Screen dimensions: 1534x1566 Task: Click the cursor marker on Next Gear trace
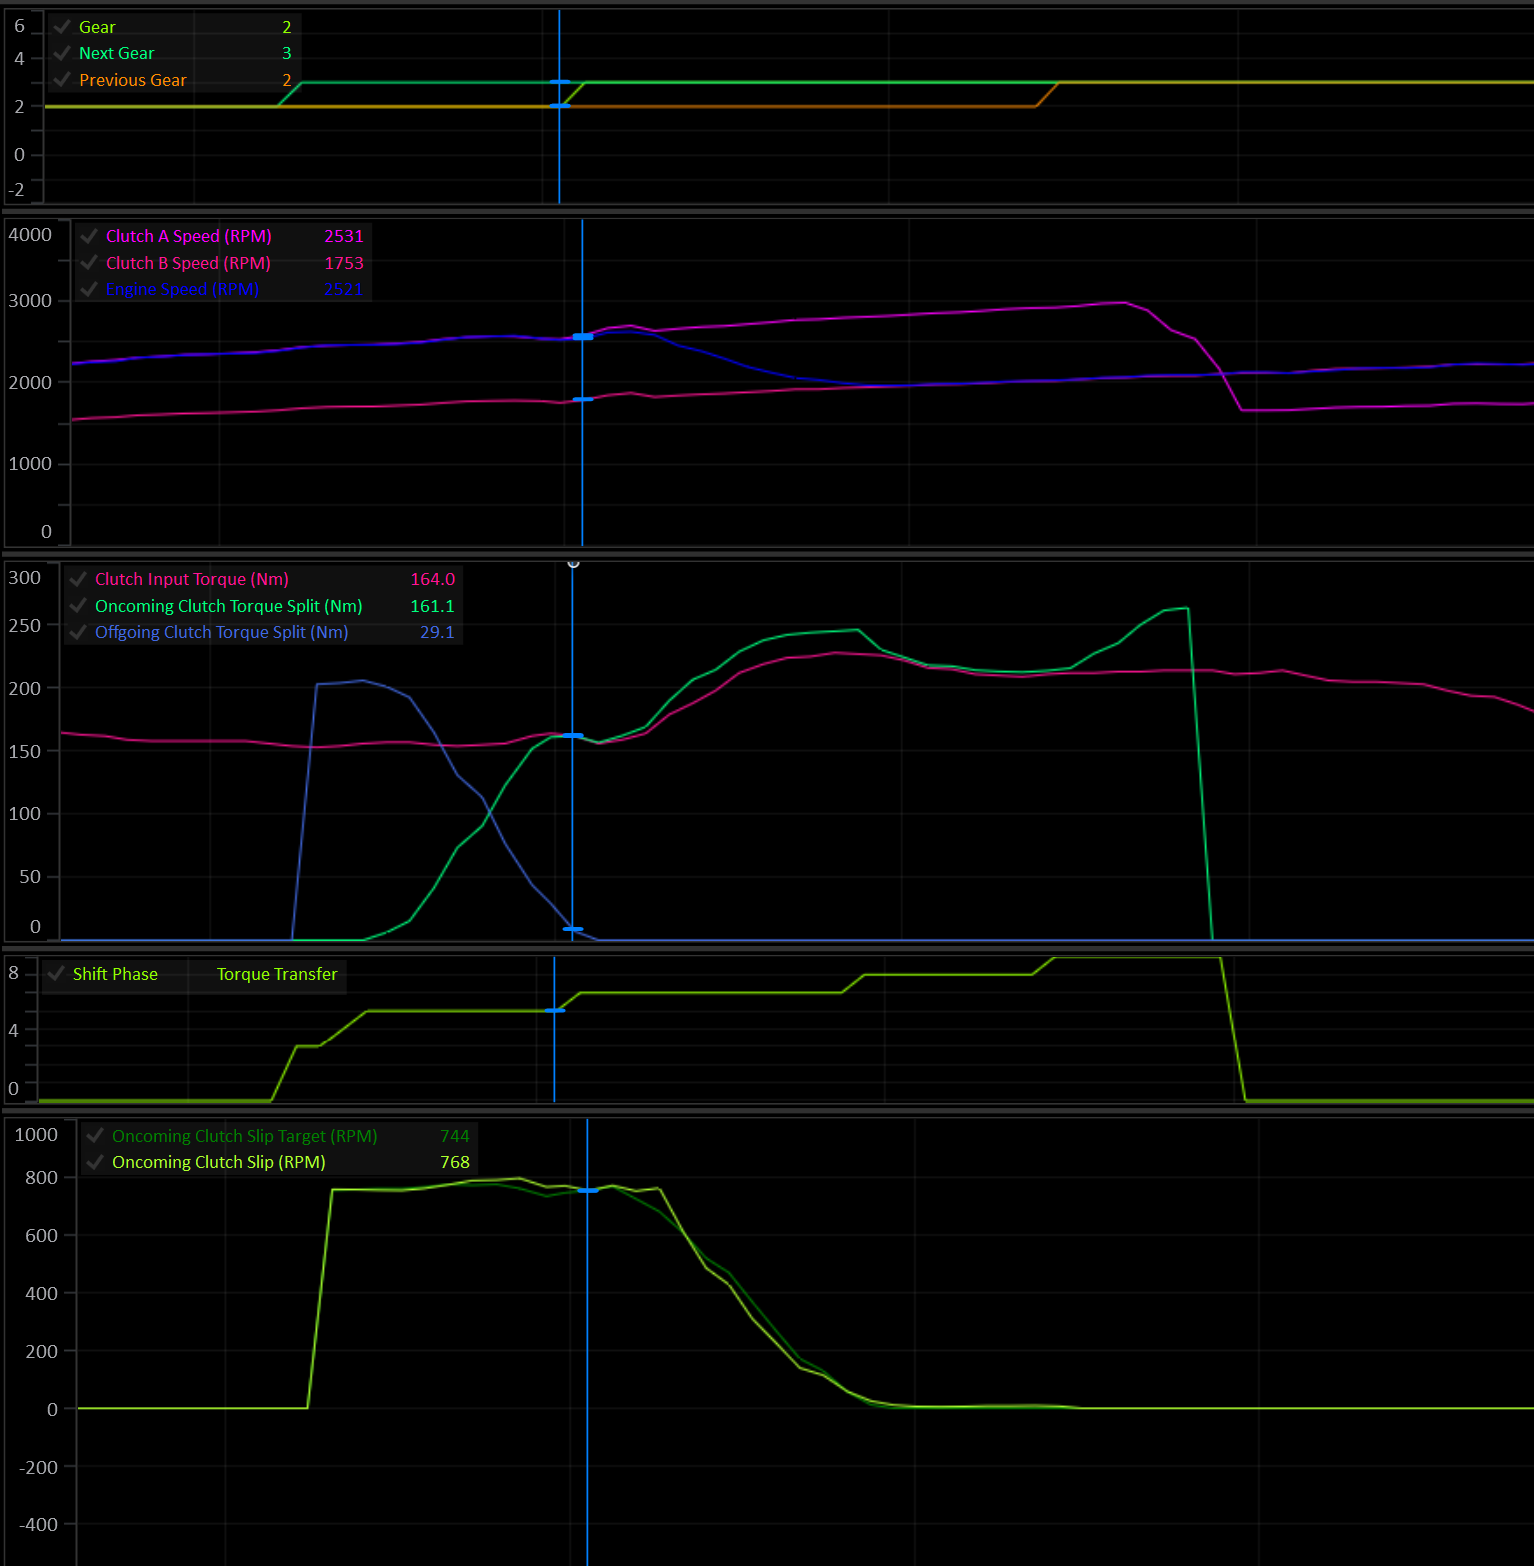[x=560, y=82]
